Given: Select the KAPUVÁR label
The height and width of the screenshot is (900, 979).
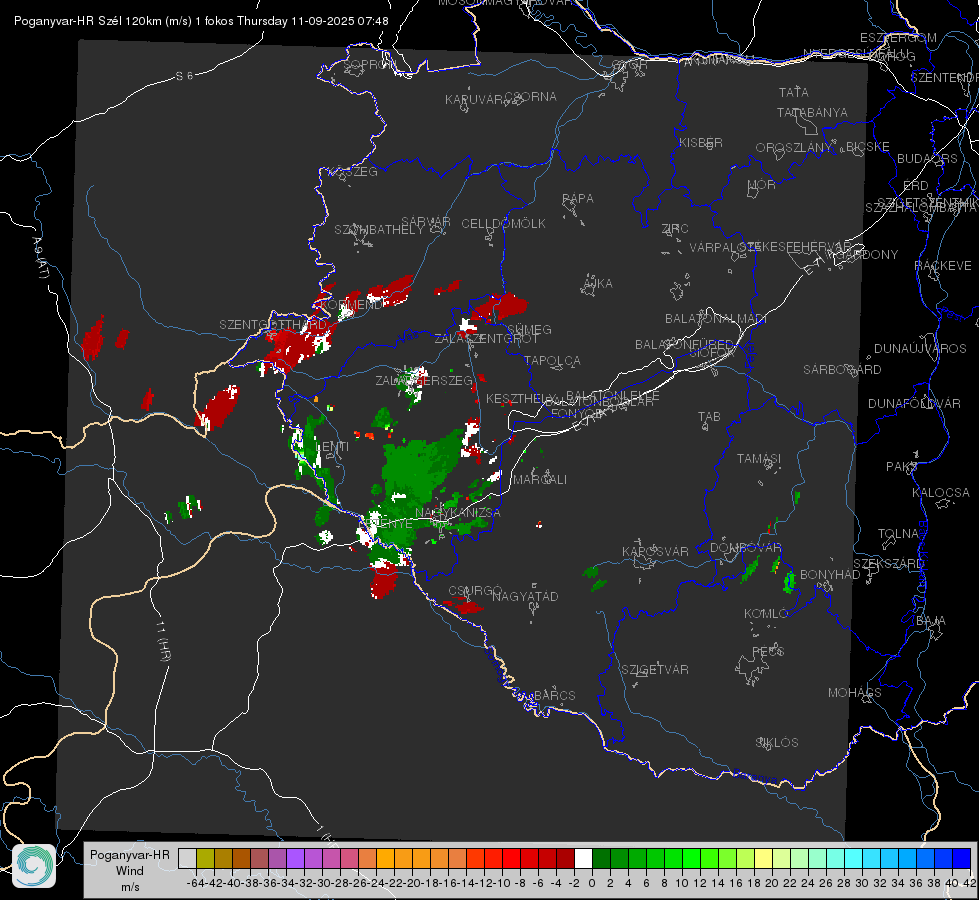Looking at the screenshot, I should click(x=475, y=100).
